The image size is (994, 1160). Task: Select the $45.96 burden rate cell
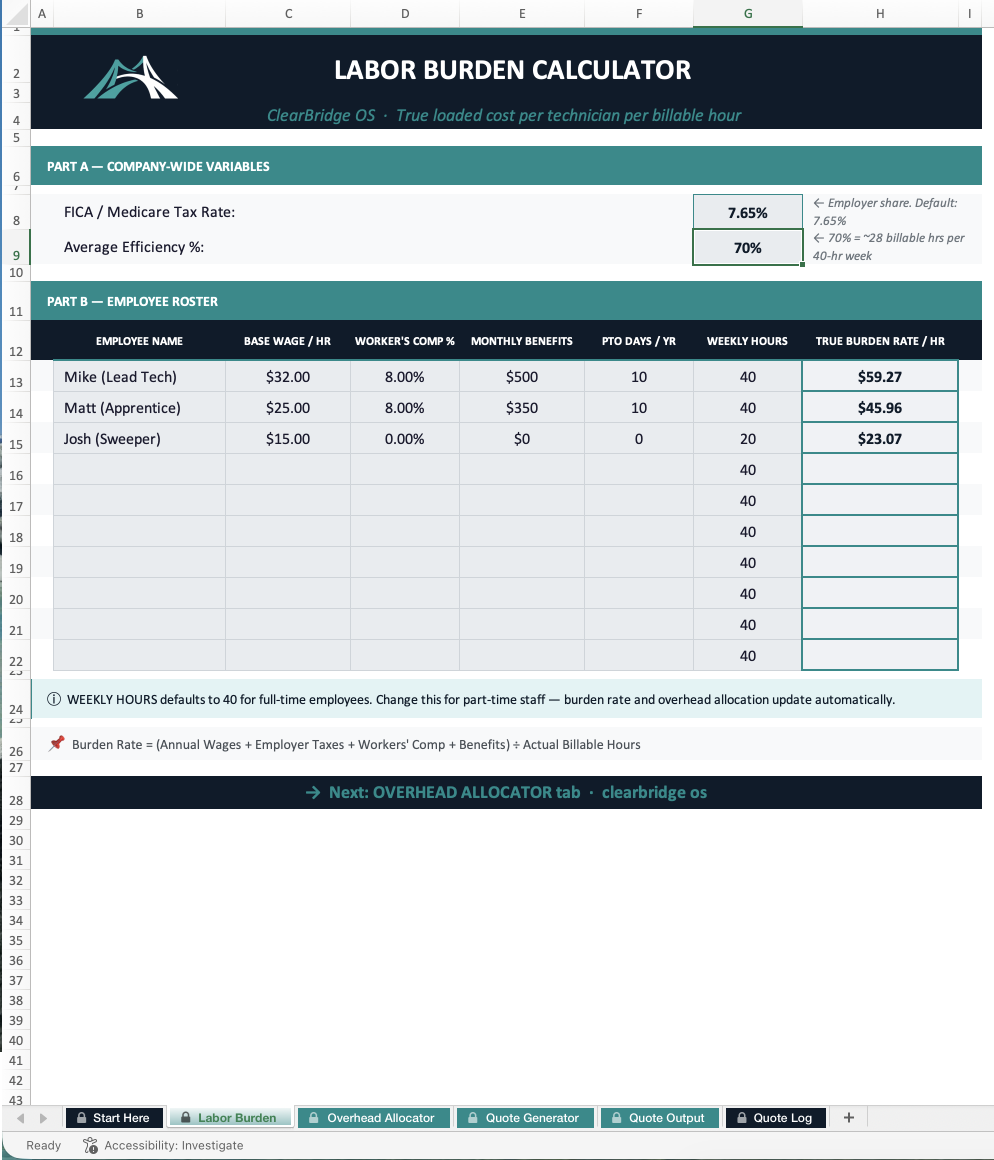point(880,408)
